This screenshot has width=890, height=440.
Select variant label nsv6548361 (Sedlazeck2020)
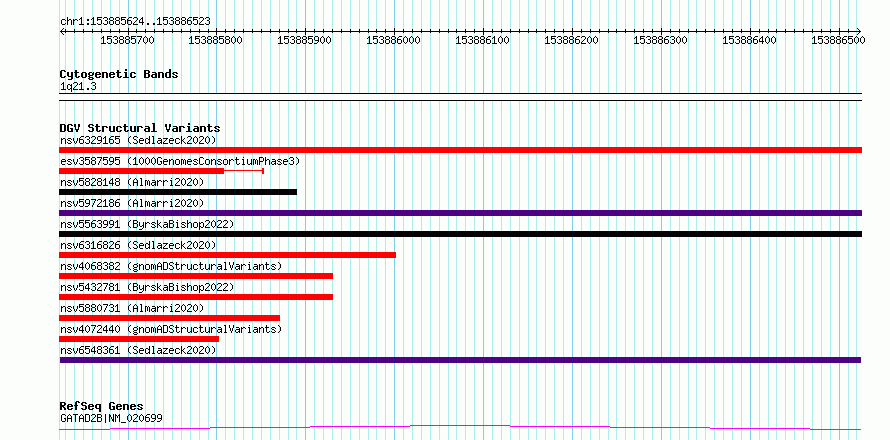(x=138, y=350)
